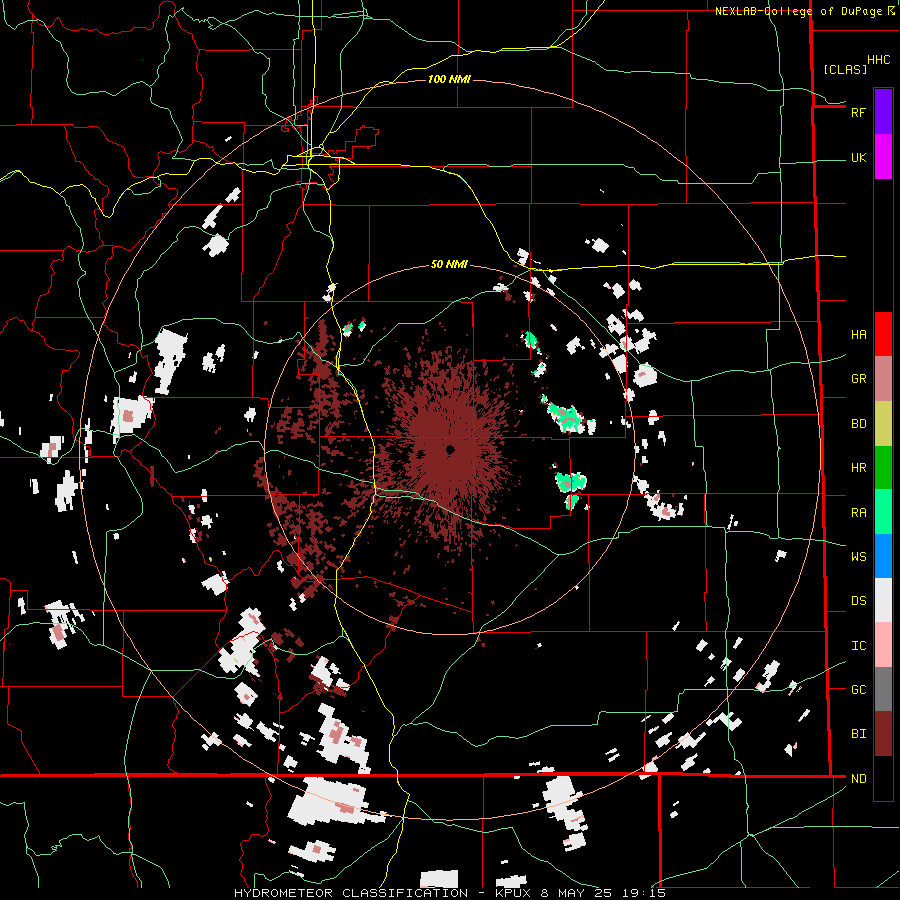Image resolution: width=900 pixels, height=900 pixels.
Task: Click the DS white legend swatch
Action: coord(883,600)
